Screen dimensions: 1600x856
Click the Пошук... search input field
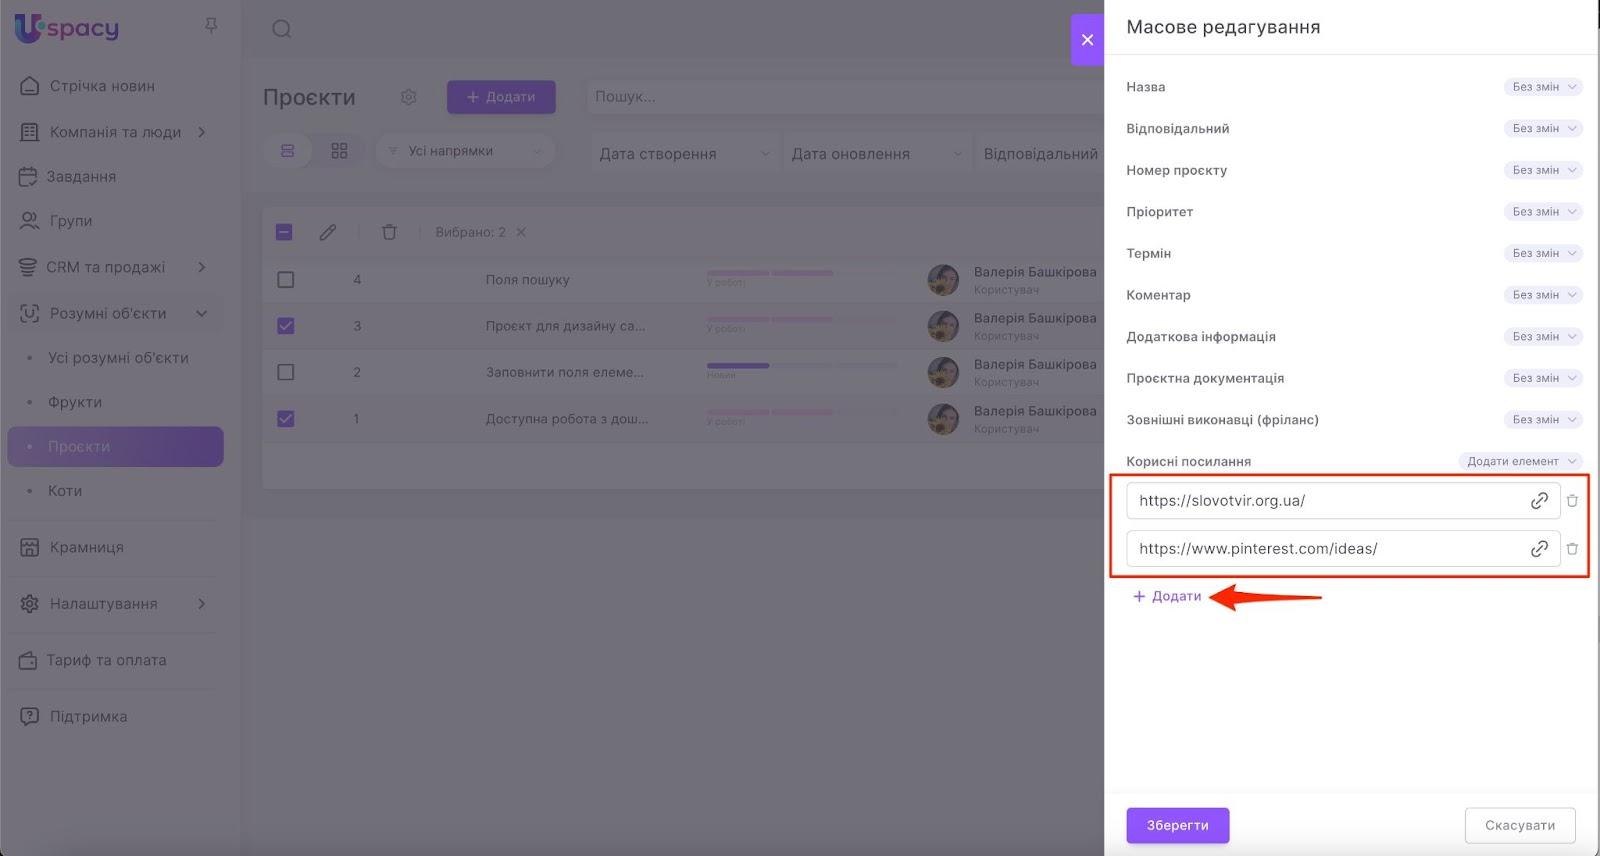(x=845, y=97)
